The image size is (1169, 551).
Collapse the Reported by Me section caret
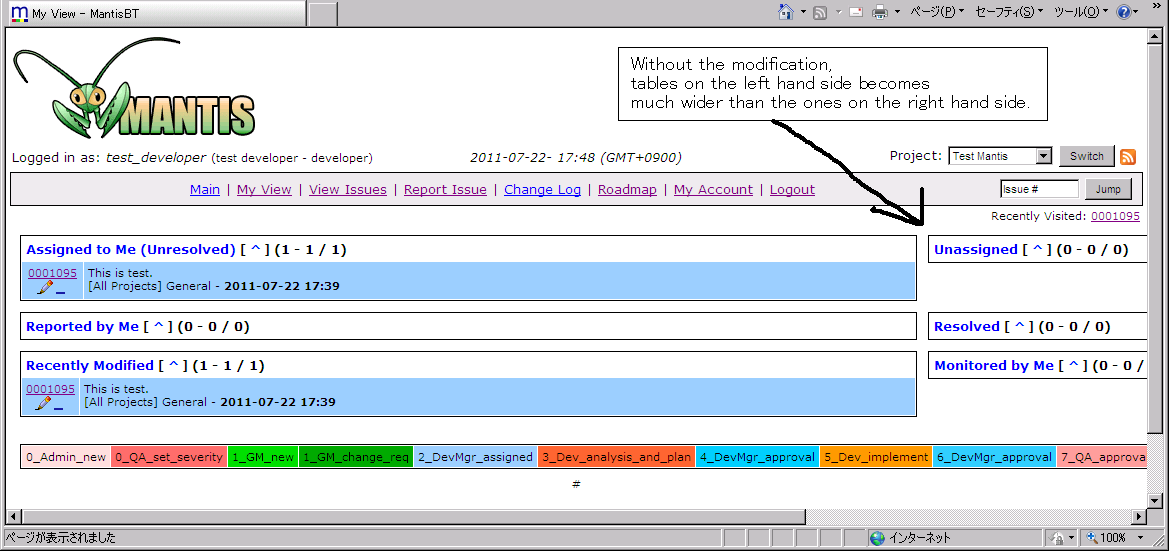[158, 327]
